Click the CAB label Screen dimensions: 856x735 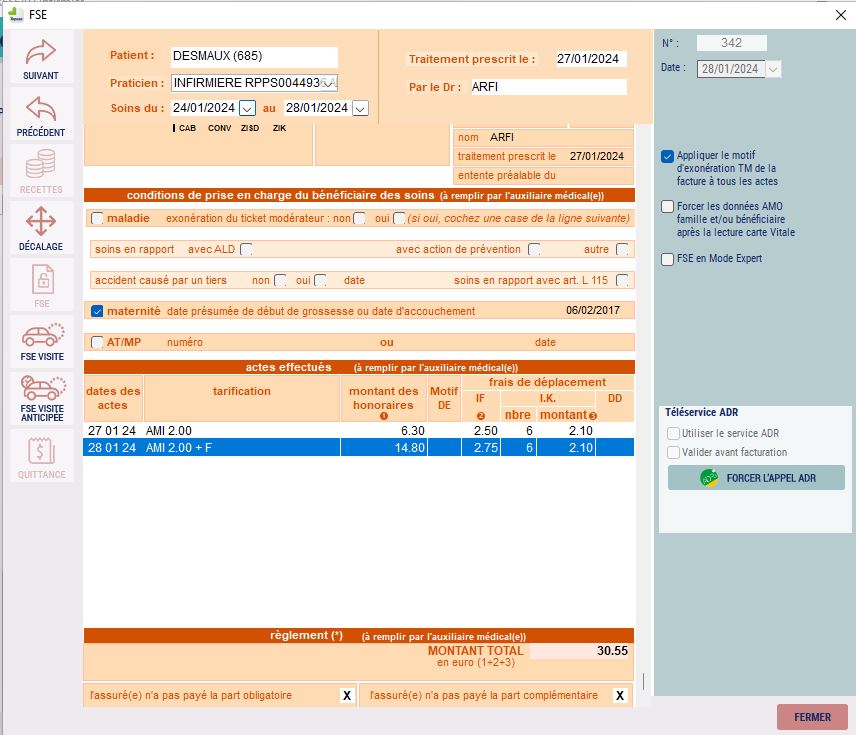tap(187, 128)
